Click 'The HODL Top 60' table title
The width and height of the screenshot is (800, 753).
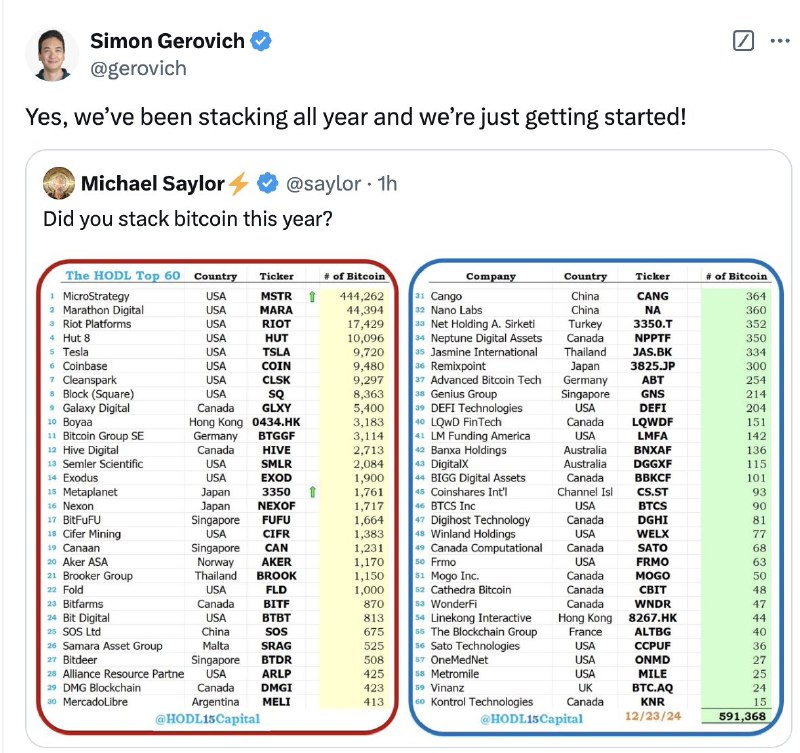tap(123, 275)
